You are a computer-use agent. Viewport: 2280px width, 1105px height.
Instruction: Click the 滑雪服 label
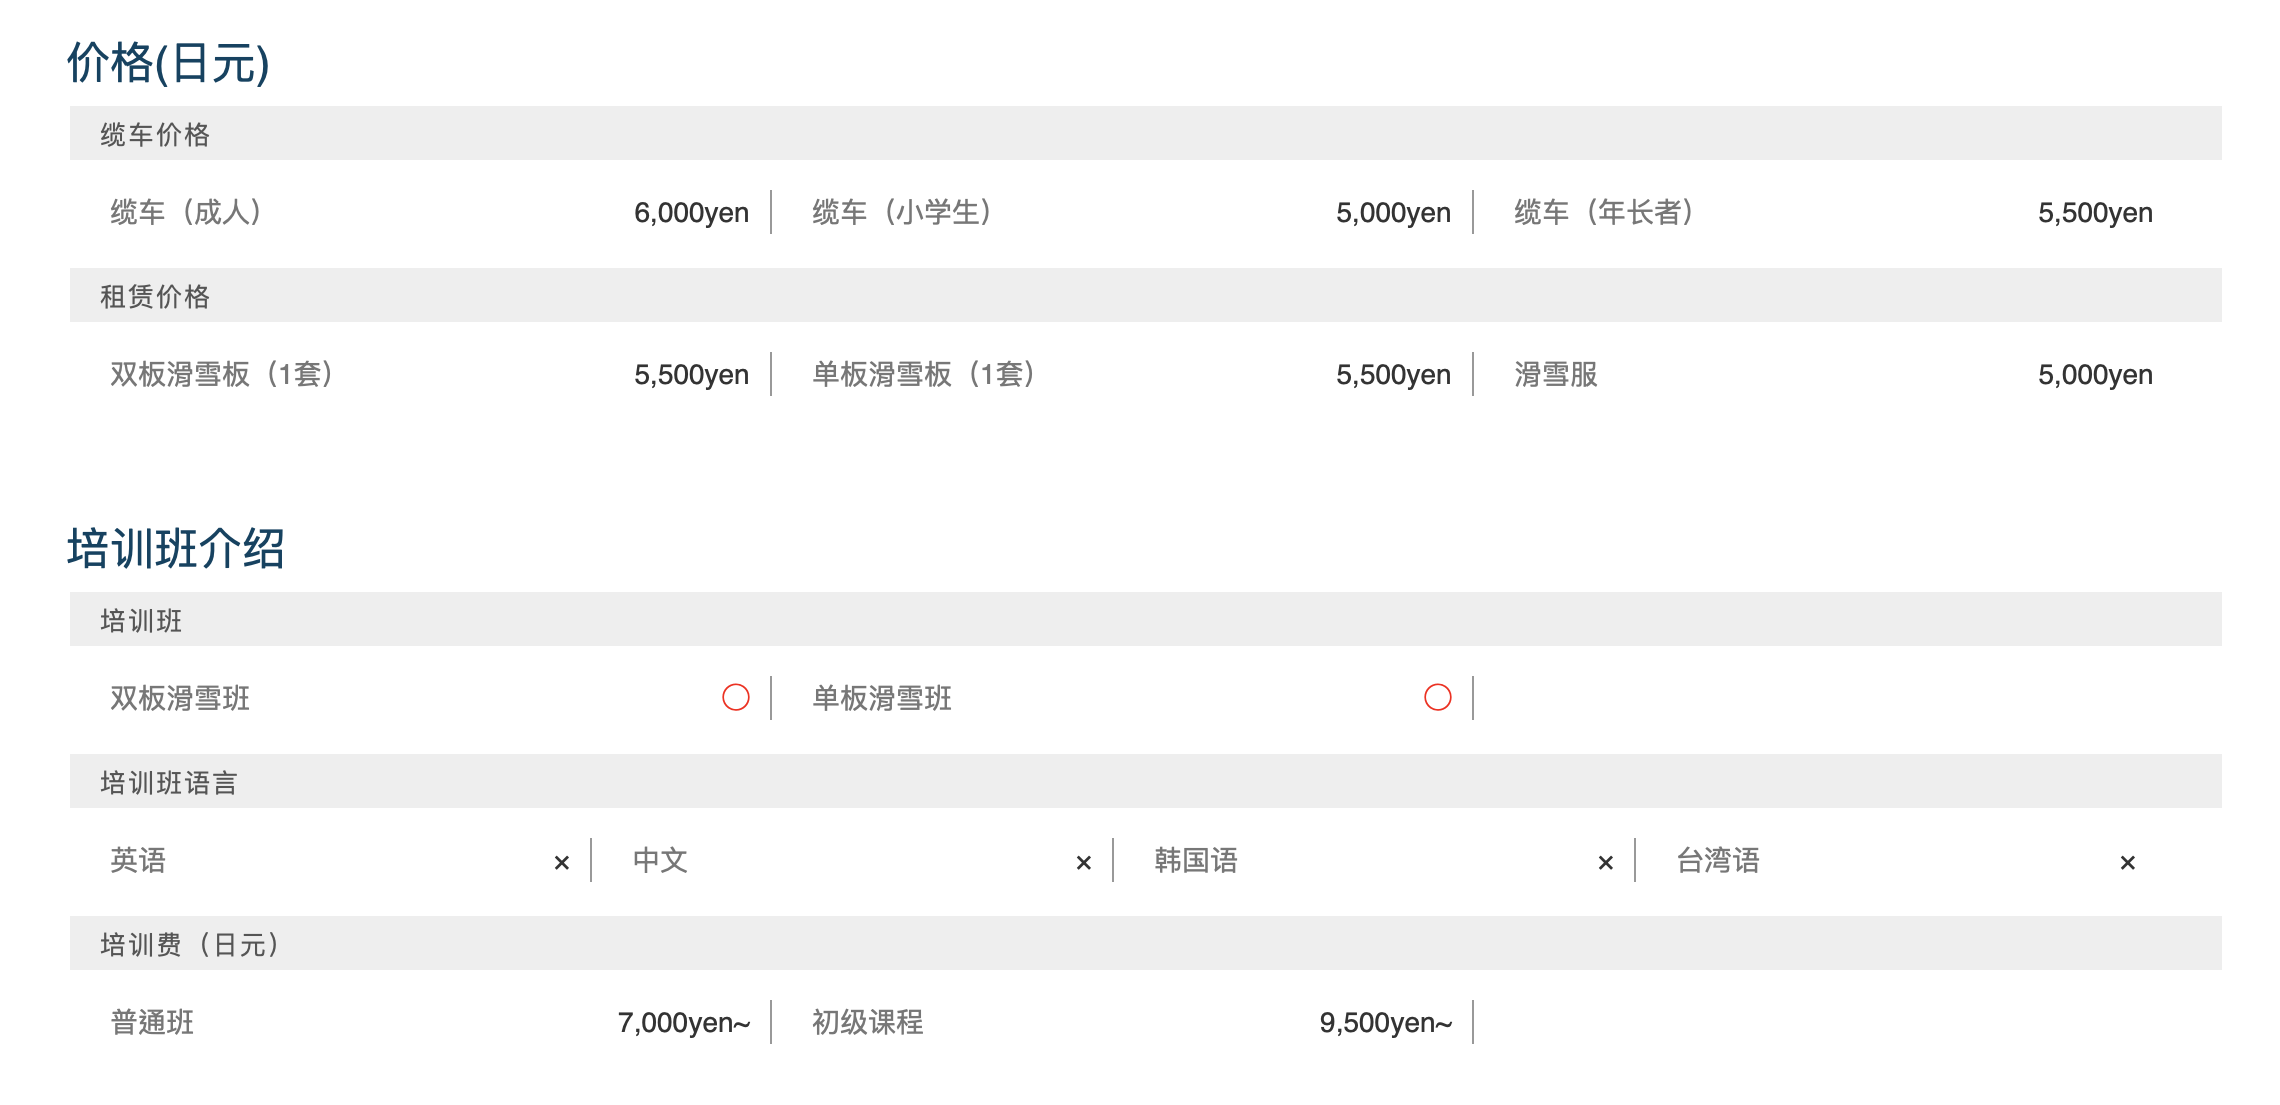click(x=1556, y=374)
